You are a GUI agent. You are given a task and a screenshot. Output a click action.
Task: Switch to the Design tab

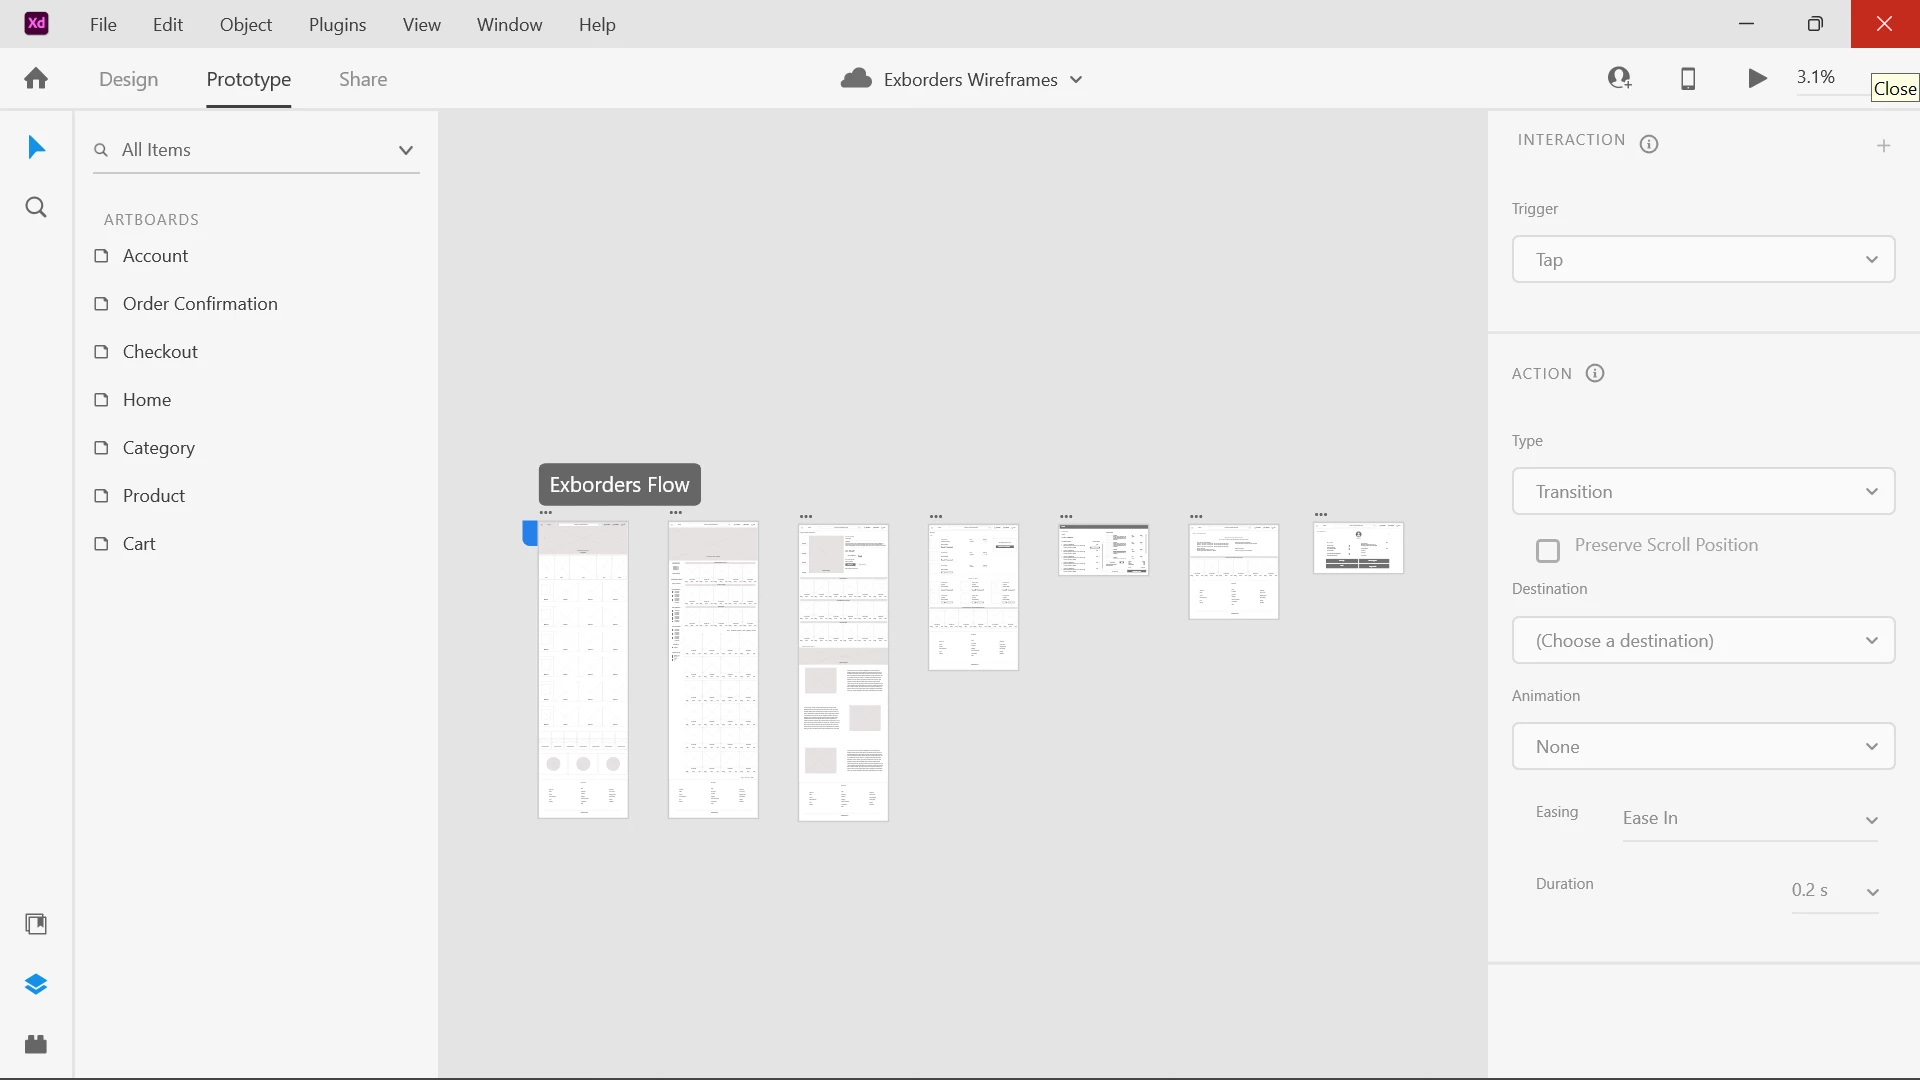[x=128, y=79]
